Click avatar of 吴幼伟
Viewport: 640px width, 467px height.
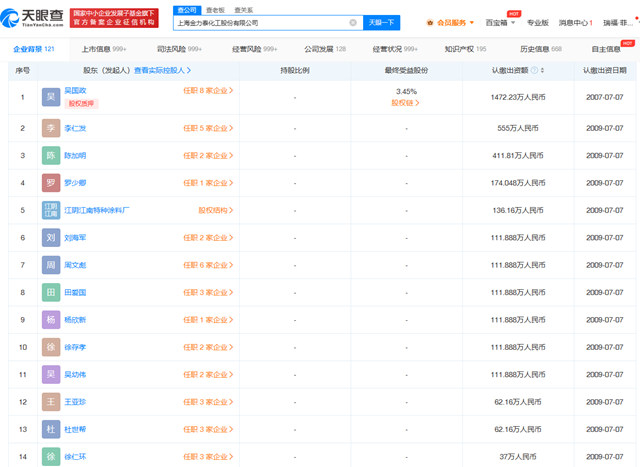coord(51,374)
